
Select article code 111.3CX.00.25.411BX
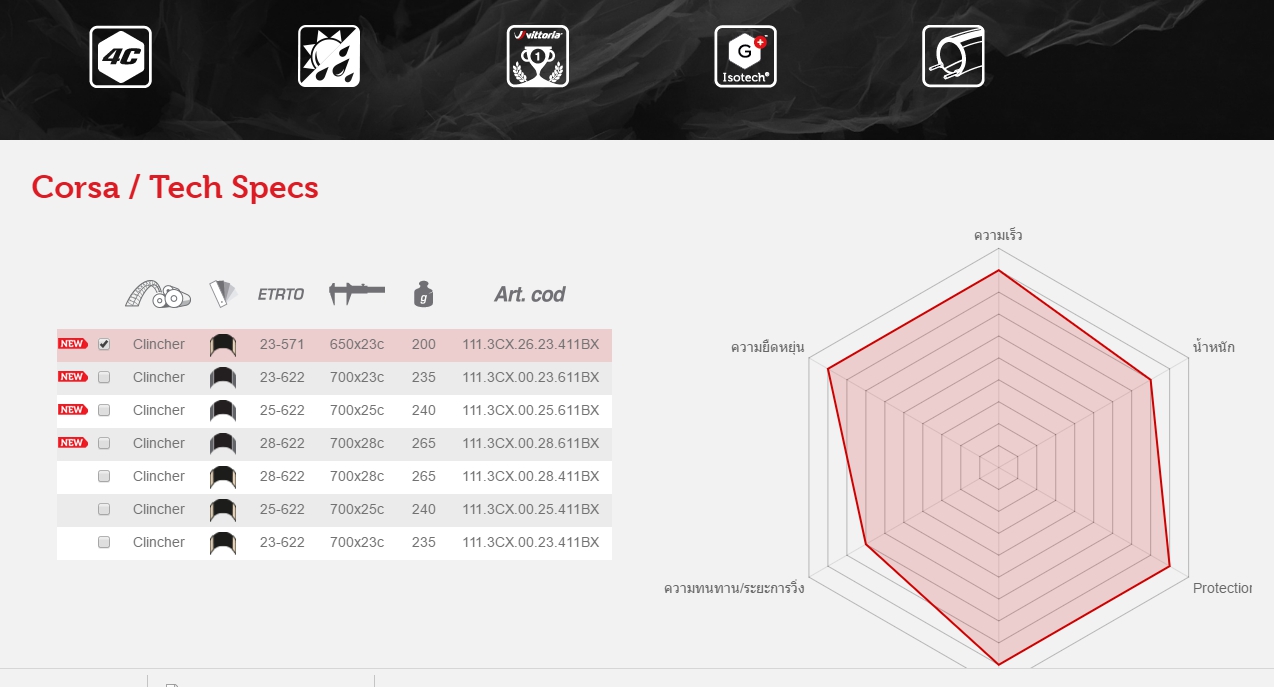[531, 509]
